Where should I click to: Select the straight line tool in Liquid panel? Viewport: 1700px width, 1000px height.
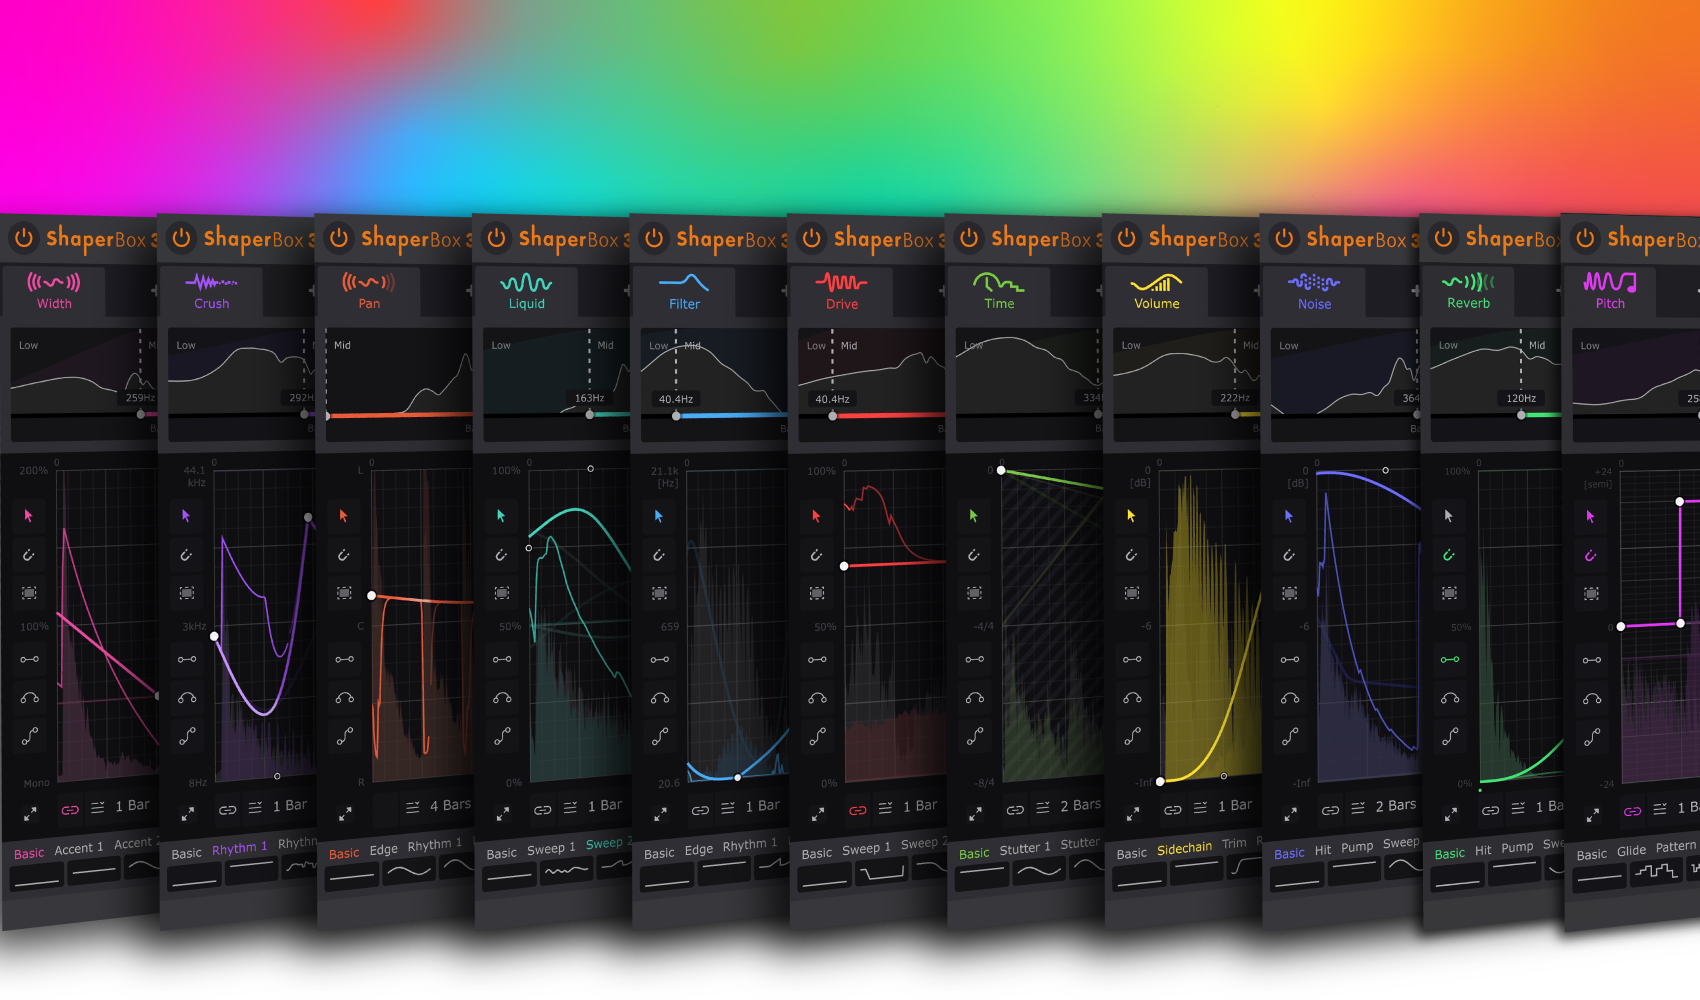[502, 659]
